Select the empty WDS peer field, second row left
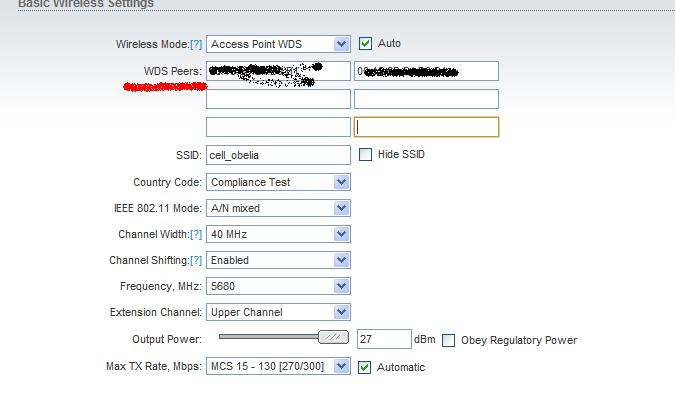Image resolution: width=675 pixels, height=400 pixels. pos(278,99)
